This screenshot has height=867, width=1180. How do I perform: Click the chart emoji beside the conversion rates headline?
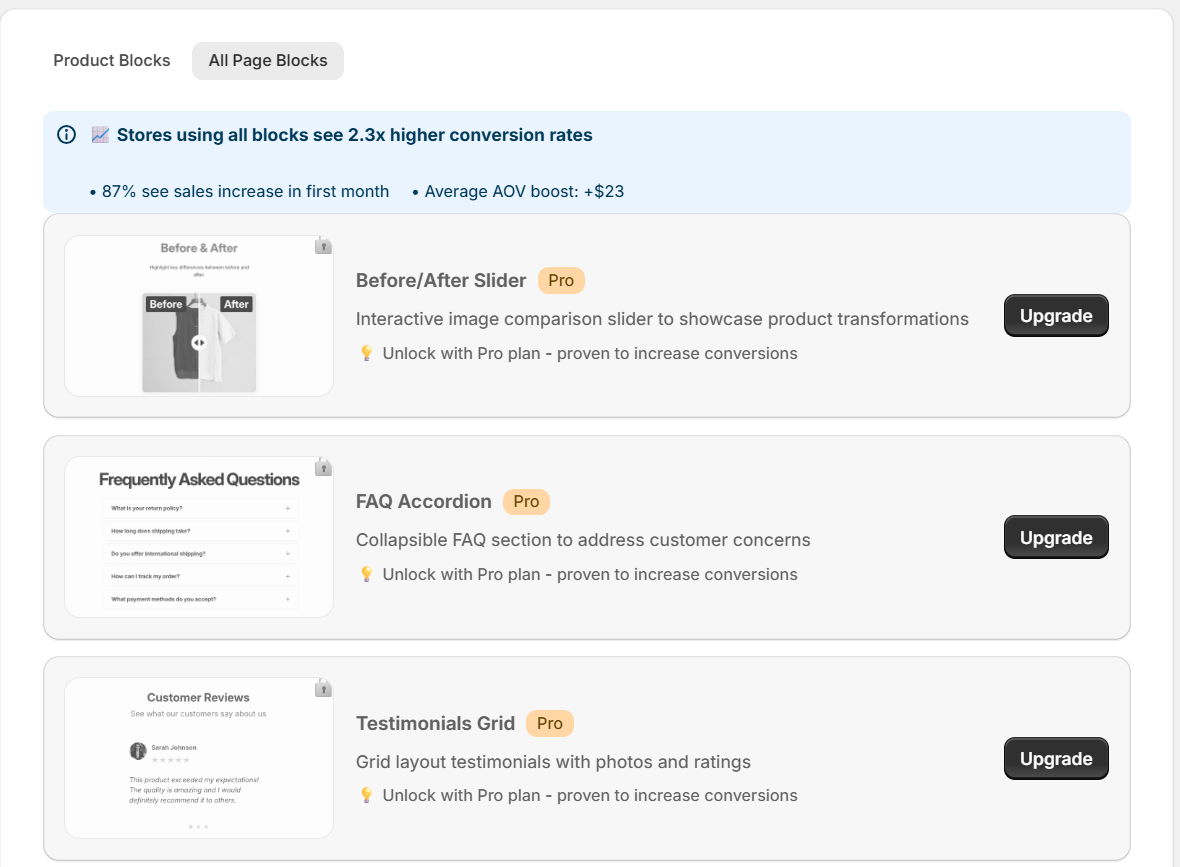coord(100,135)
